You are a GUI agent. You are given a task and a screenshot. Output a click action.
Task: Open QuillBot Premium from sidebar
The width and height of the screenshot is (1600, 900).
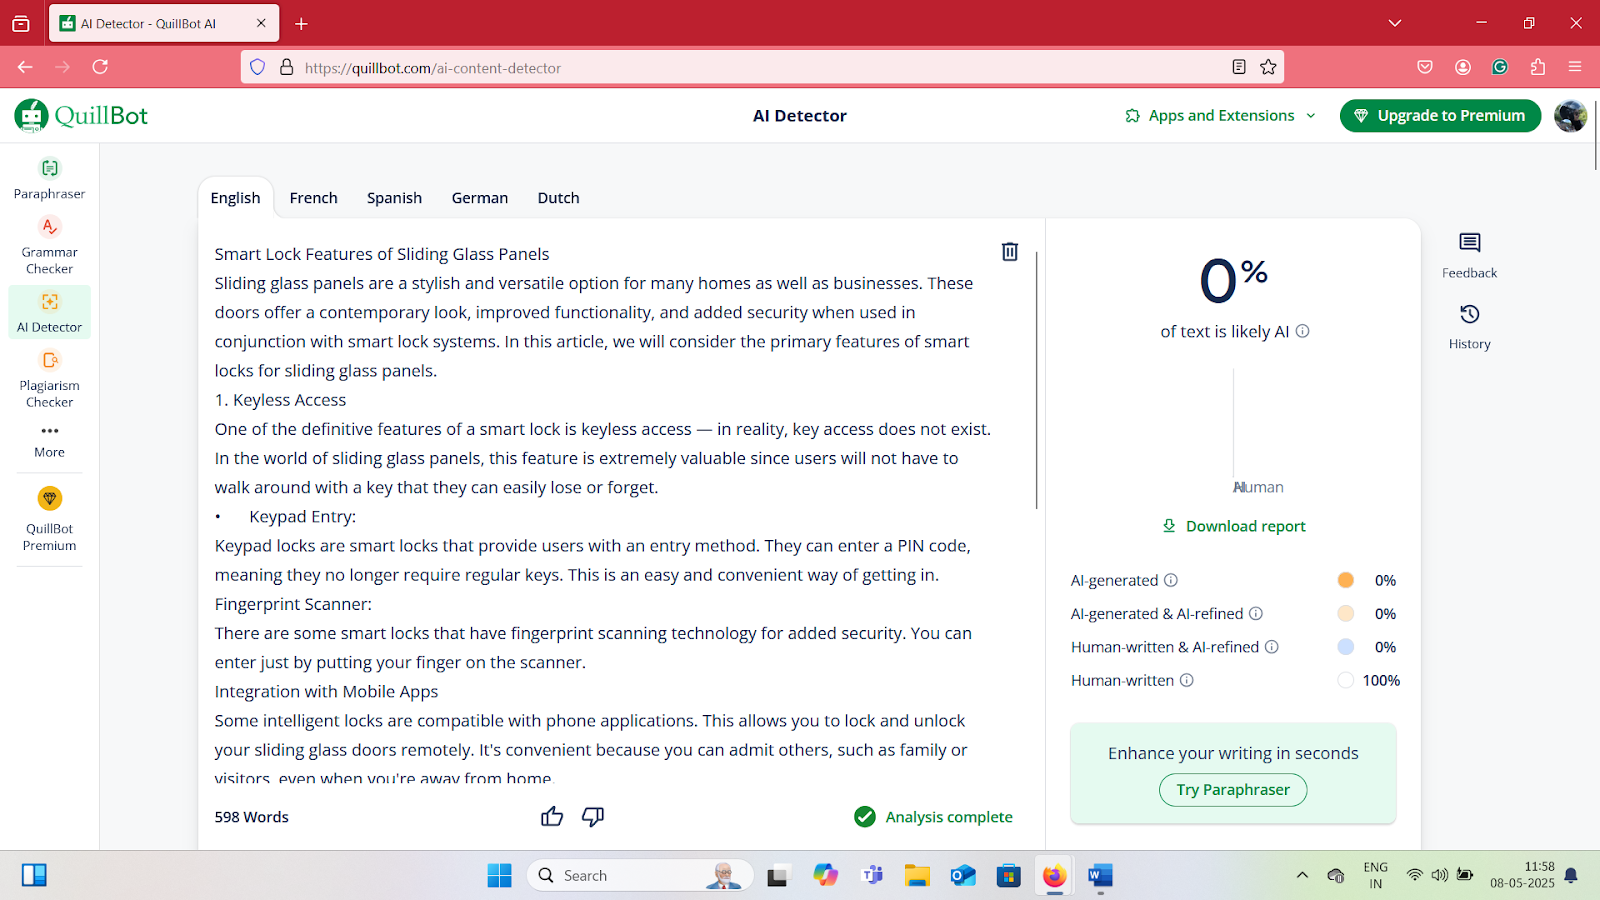49,519
